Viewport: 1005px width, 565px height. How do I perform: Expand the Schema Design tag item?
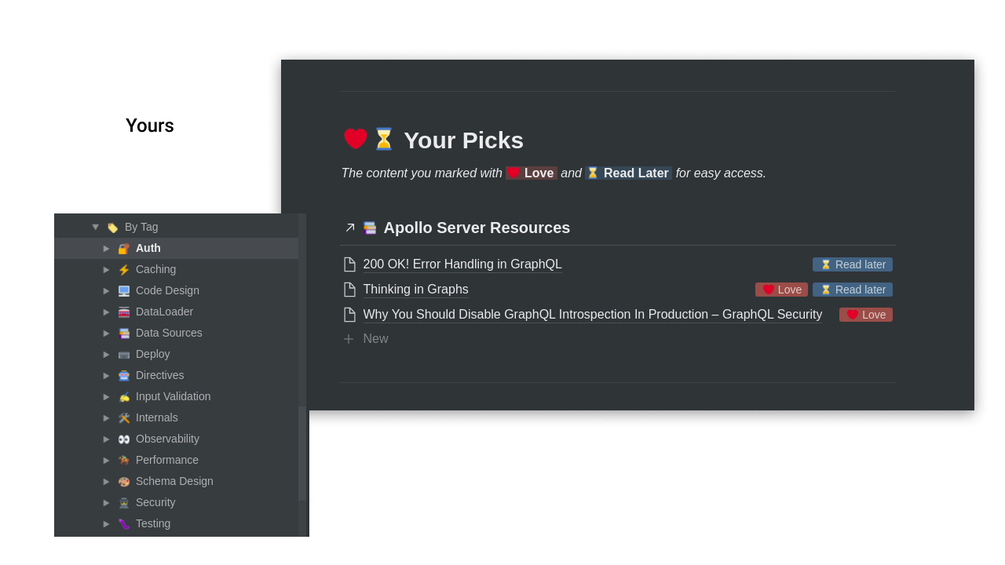pos(107,482)
